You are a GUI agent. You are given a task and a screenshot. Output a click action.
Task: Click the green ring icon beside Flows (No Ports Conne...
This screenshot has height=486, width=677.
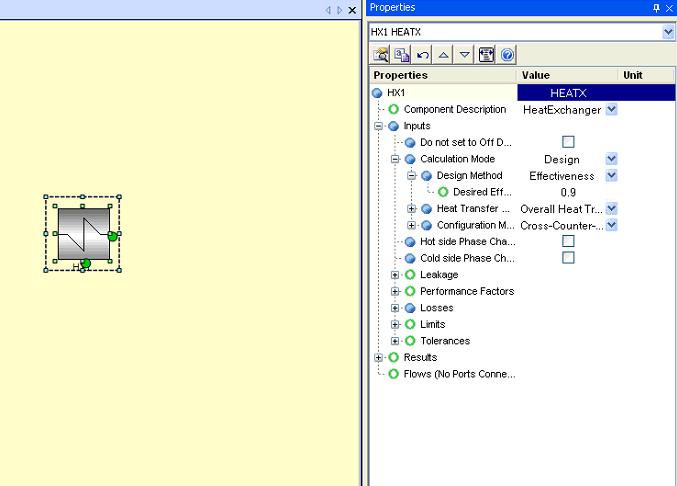[x=393, y=374]
